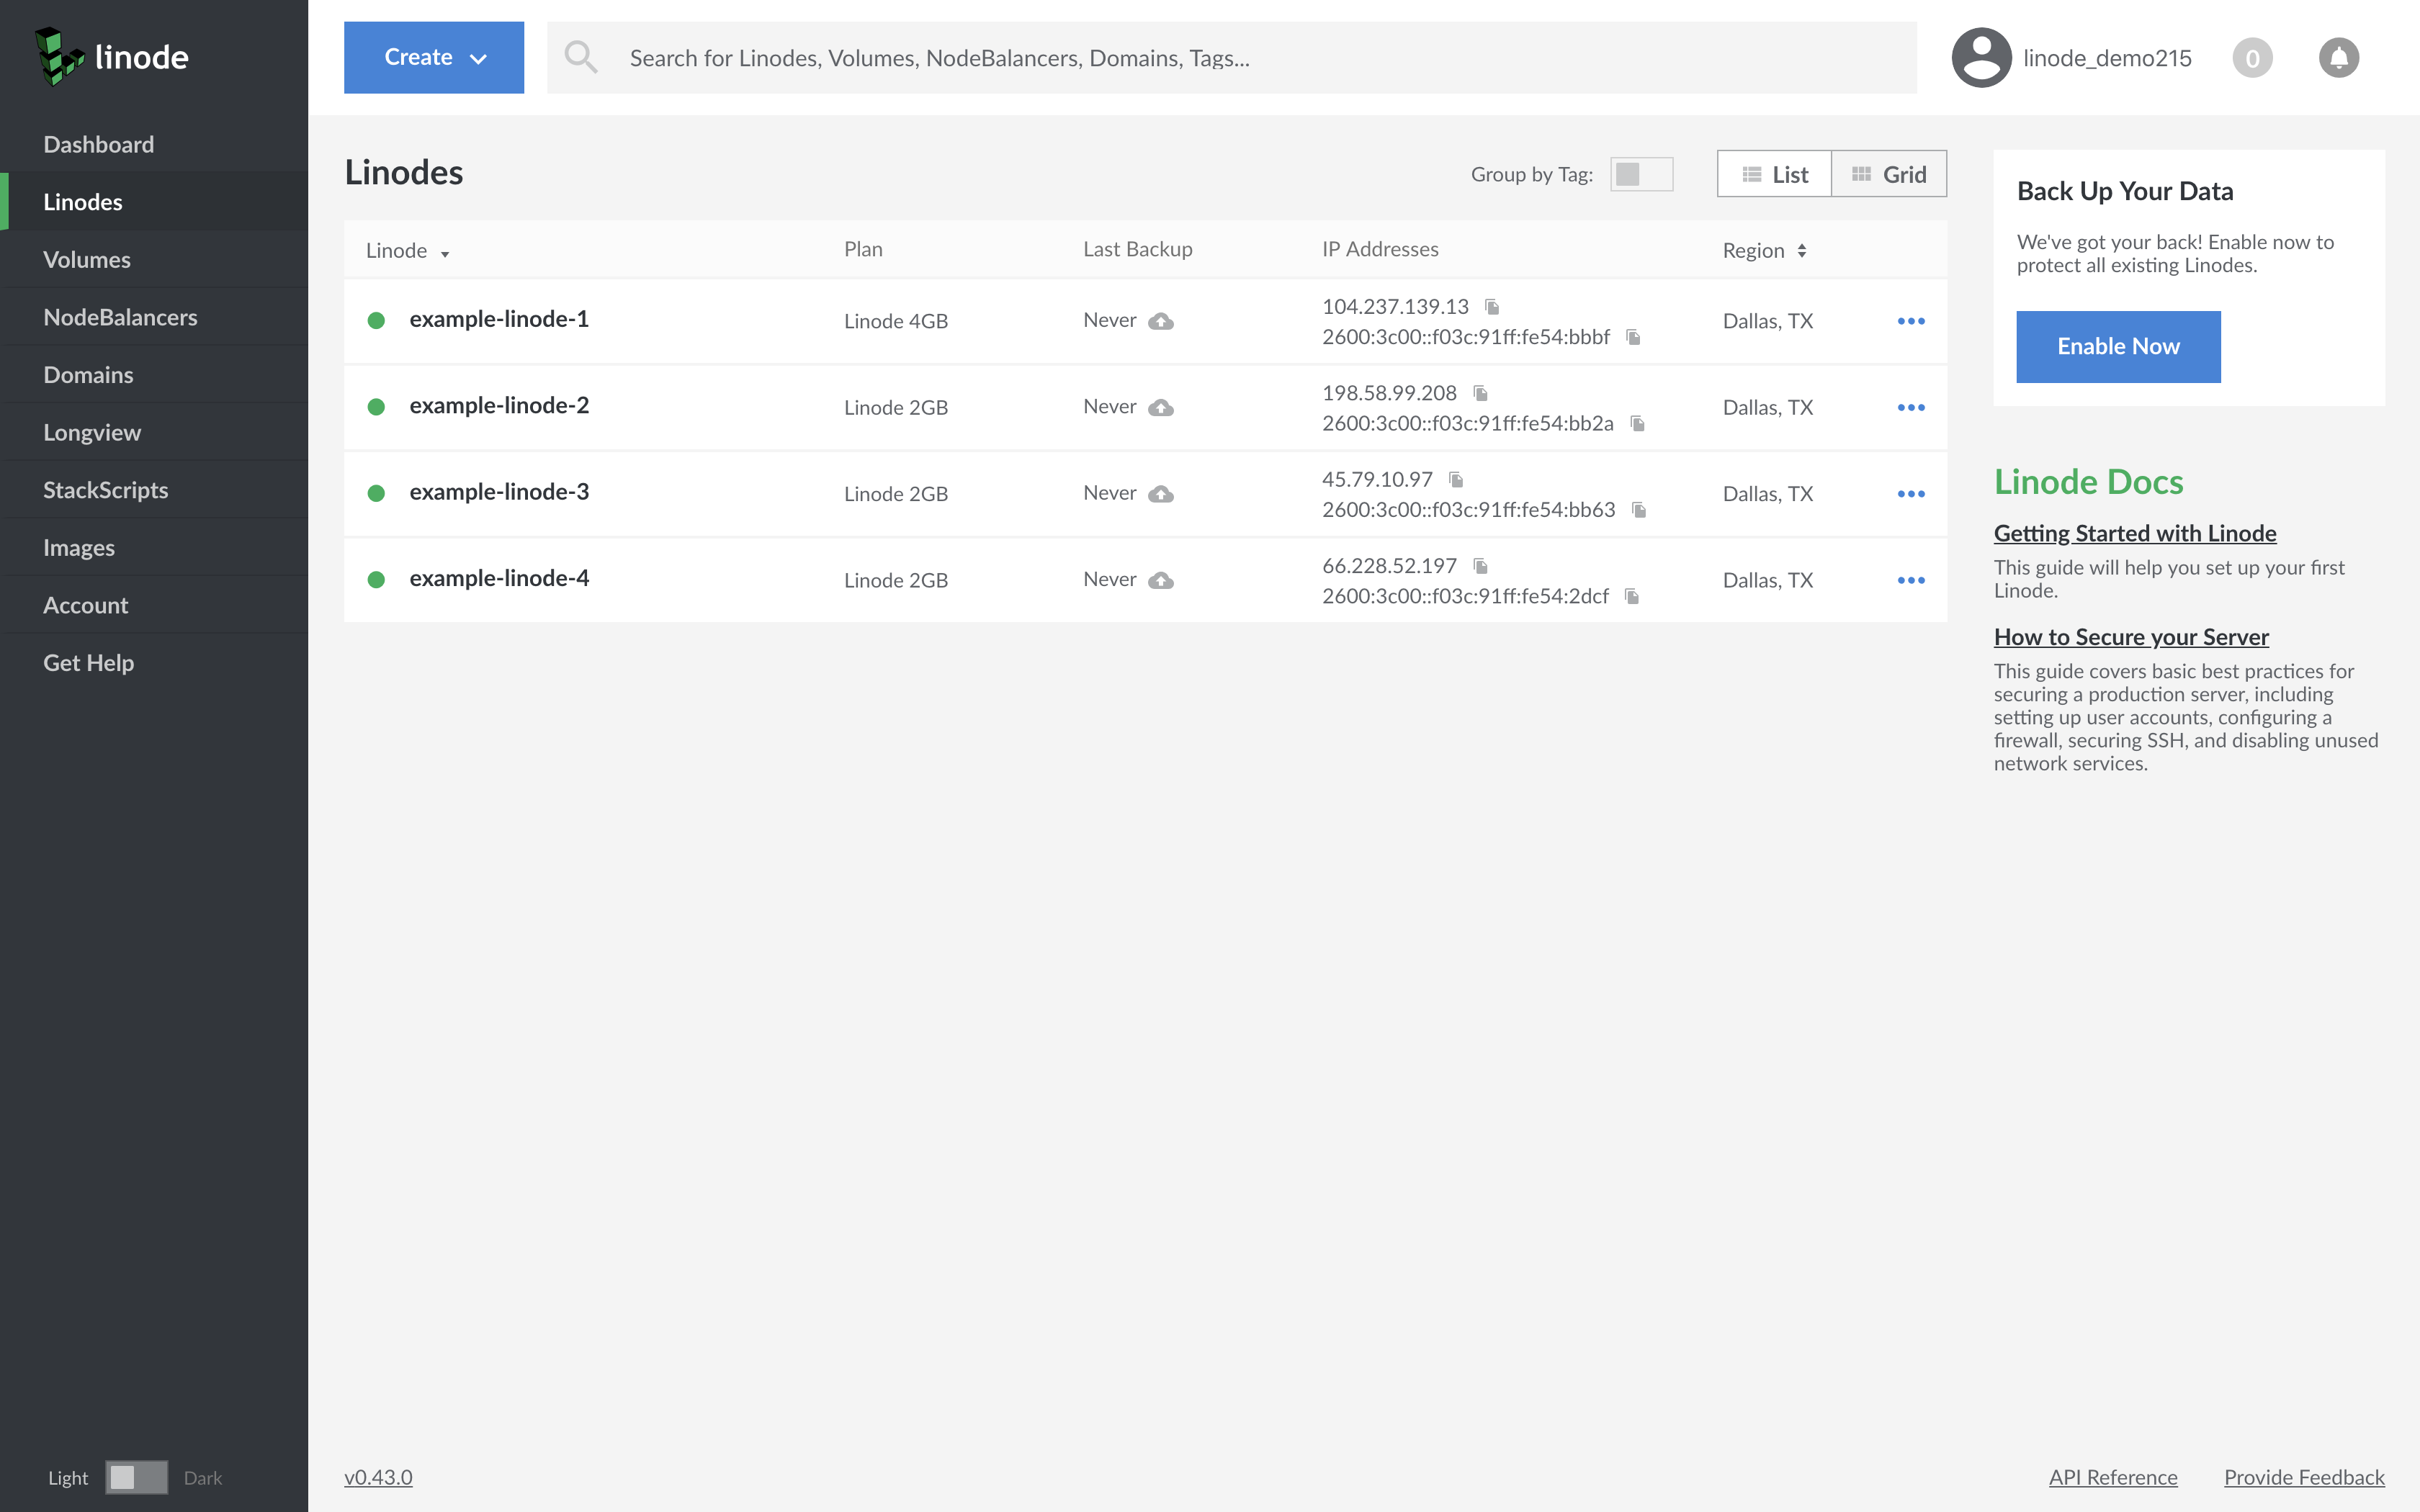2420x1512 pixels.
Task: Open example-linode-2 details
Action: pyautogui.click(x=499, y=406)
